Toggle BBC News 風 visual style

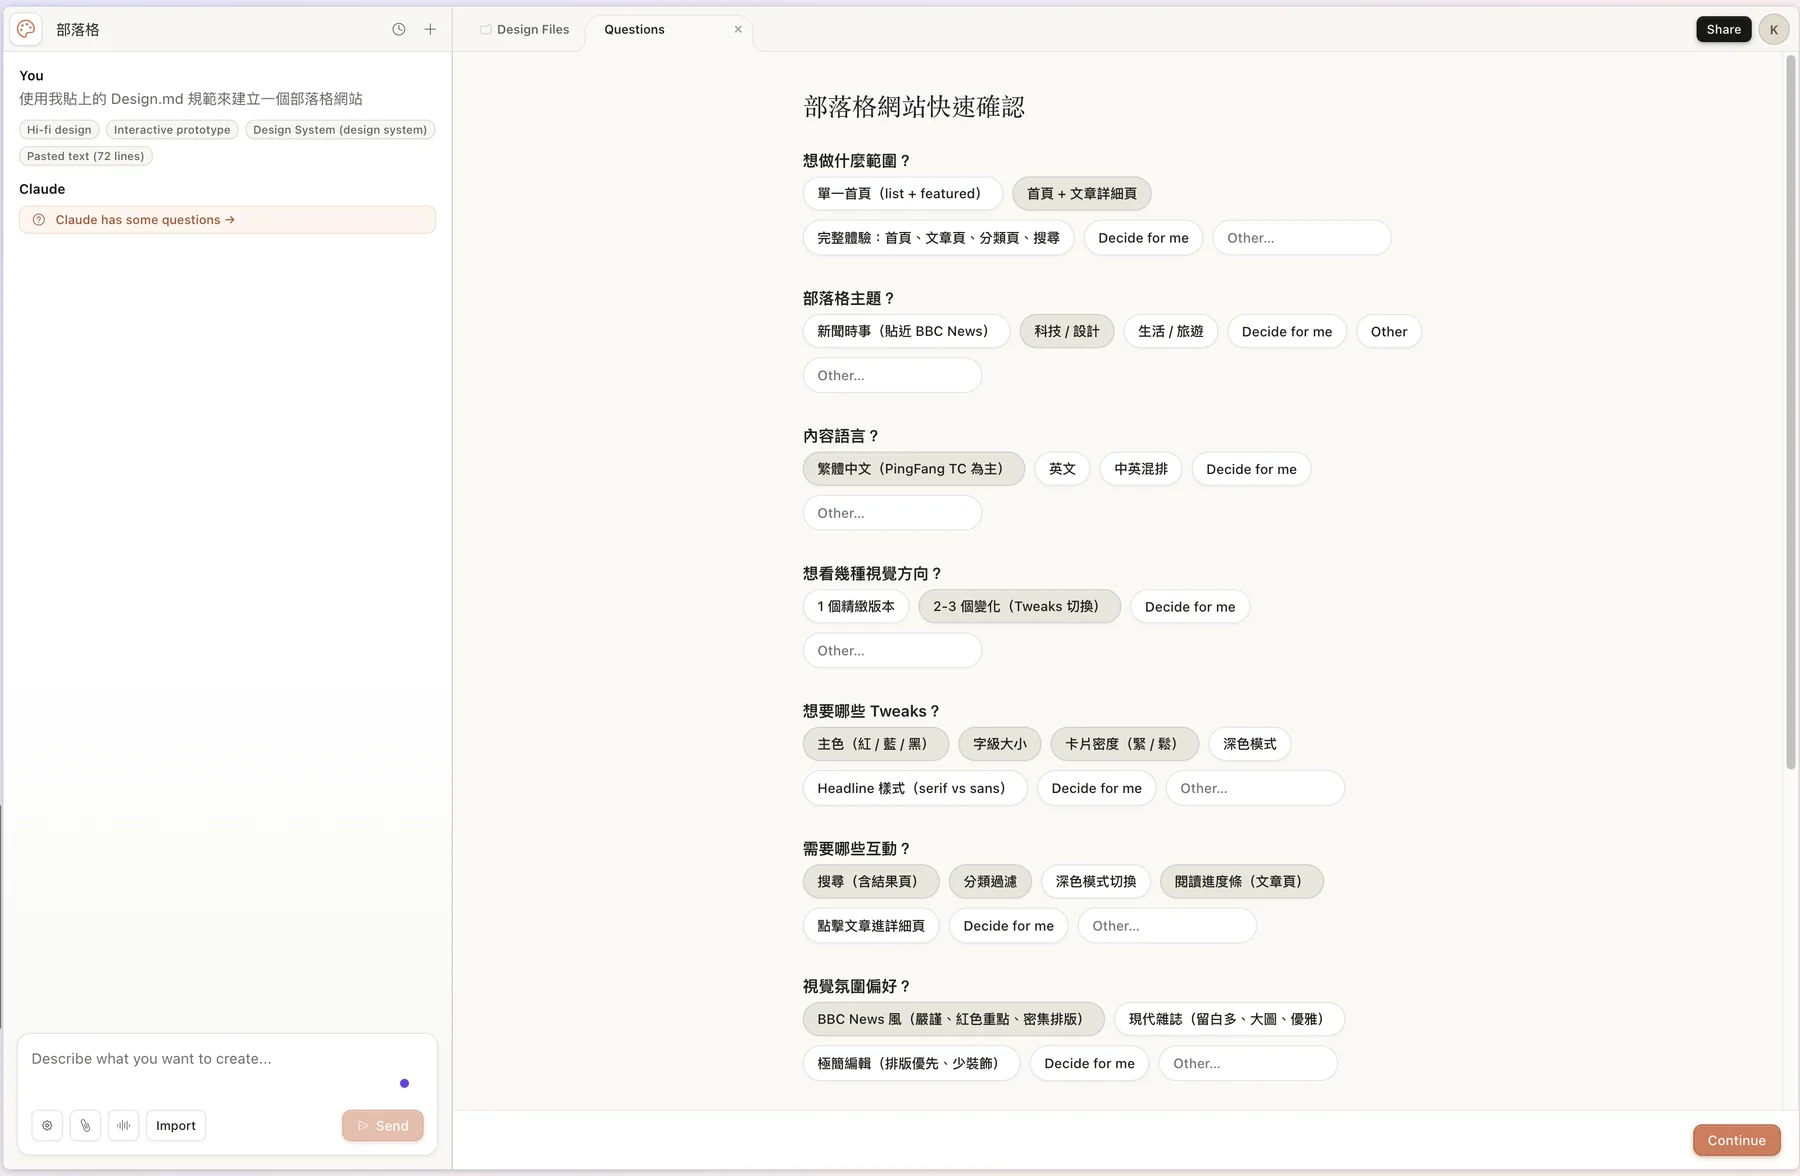954,1019
